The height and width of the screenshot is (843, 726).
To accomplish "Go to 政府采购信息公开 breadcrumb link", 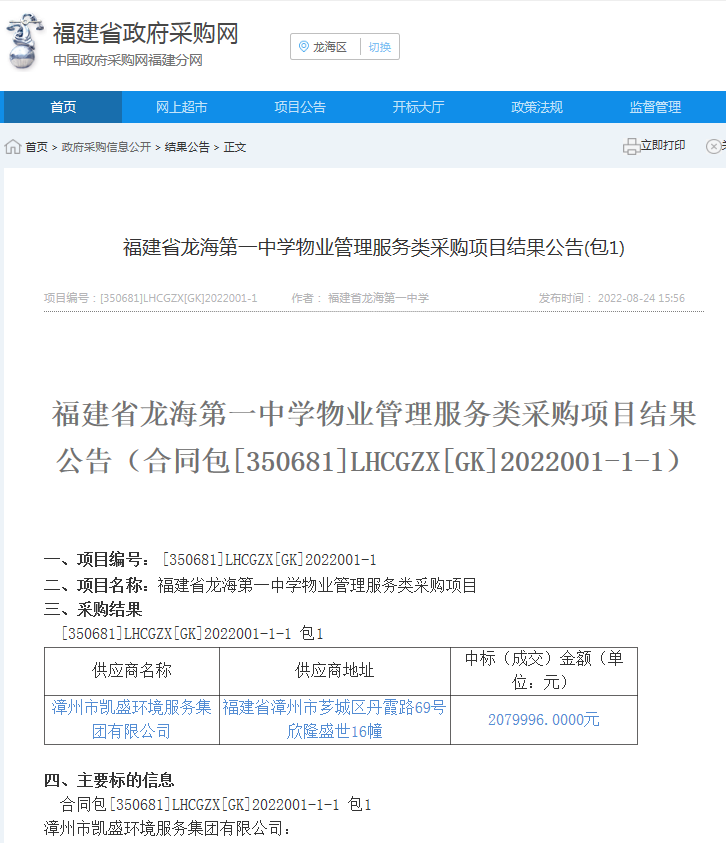I will (106, 147).
